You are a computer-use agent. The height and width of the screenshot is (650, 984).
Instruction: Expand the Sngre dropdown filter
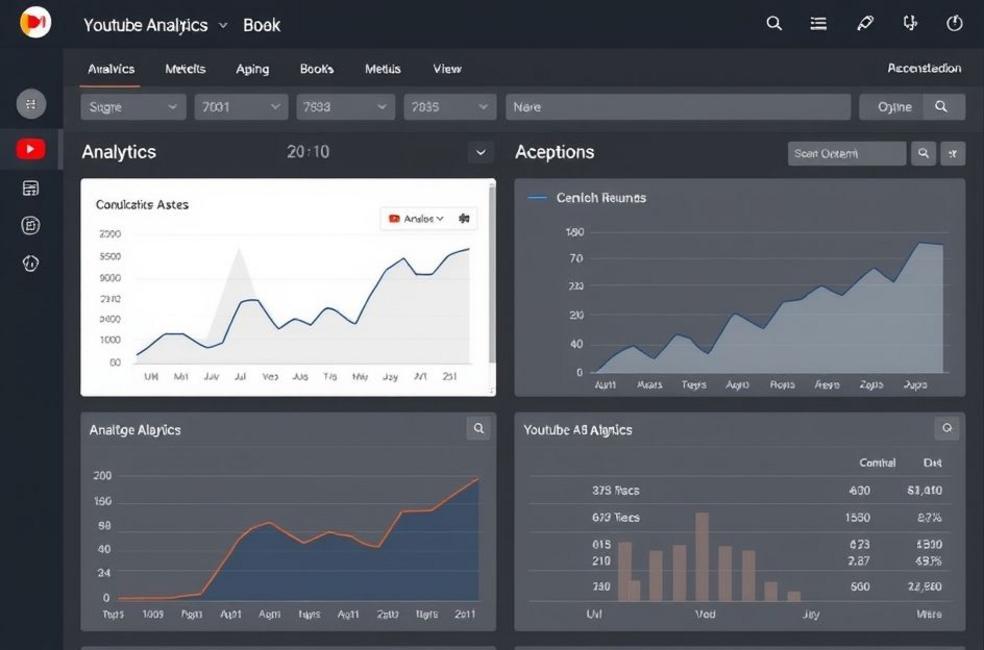133,107
